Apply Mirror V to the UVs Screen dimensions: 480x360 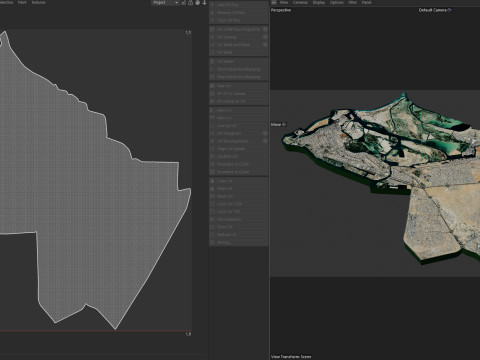(239, 118)
